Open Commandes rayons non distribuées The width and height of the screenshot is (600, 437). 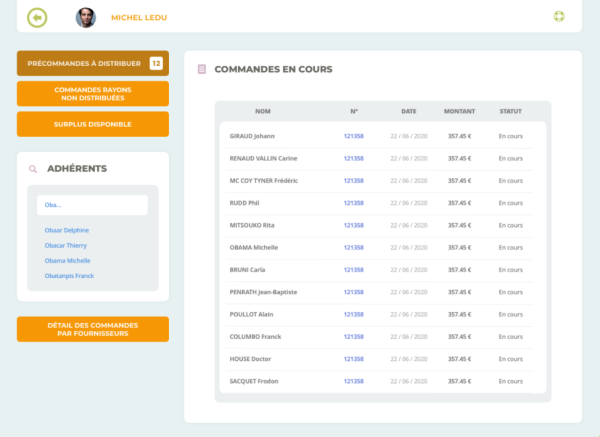[x=93, y=94]
